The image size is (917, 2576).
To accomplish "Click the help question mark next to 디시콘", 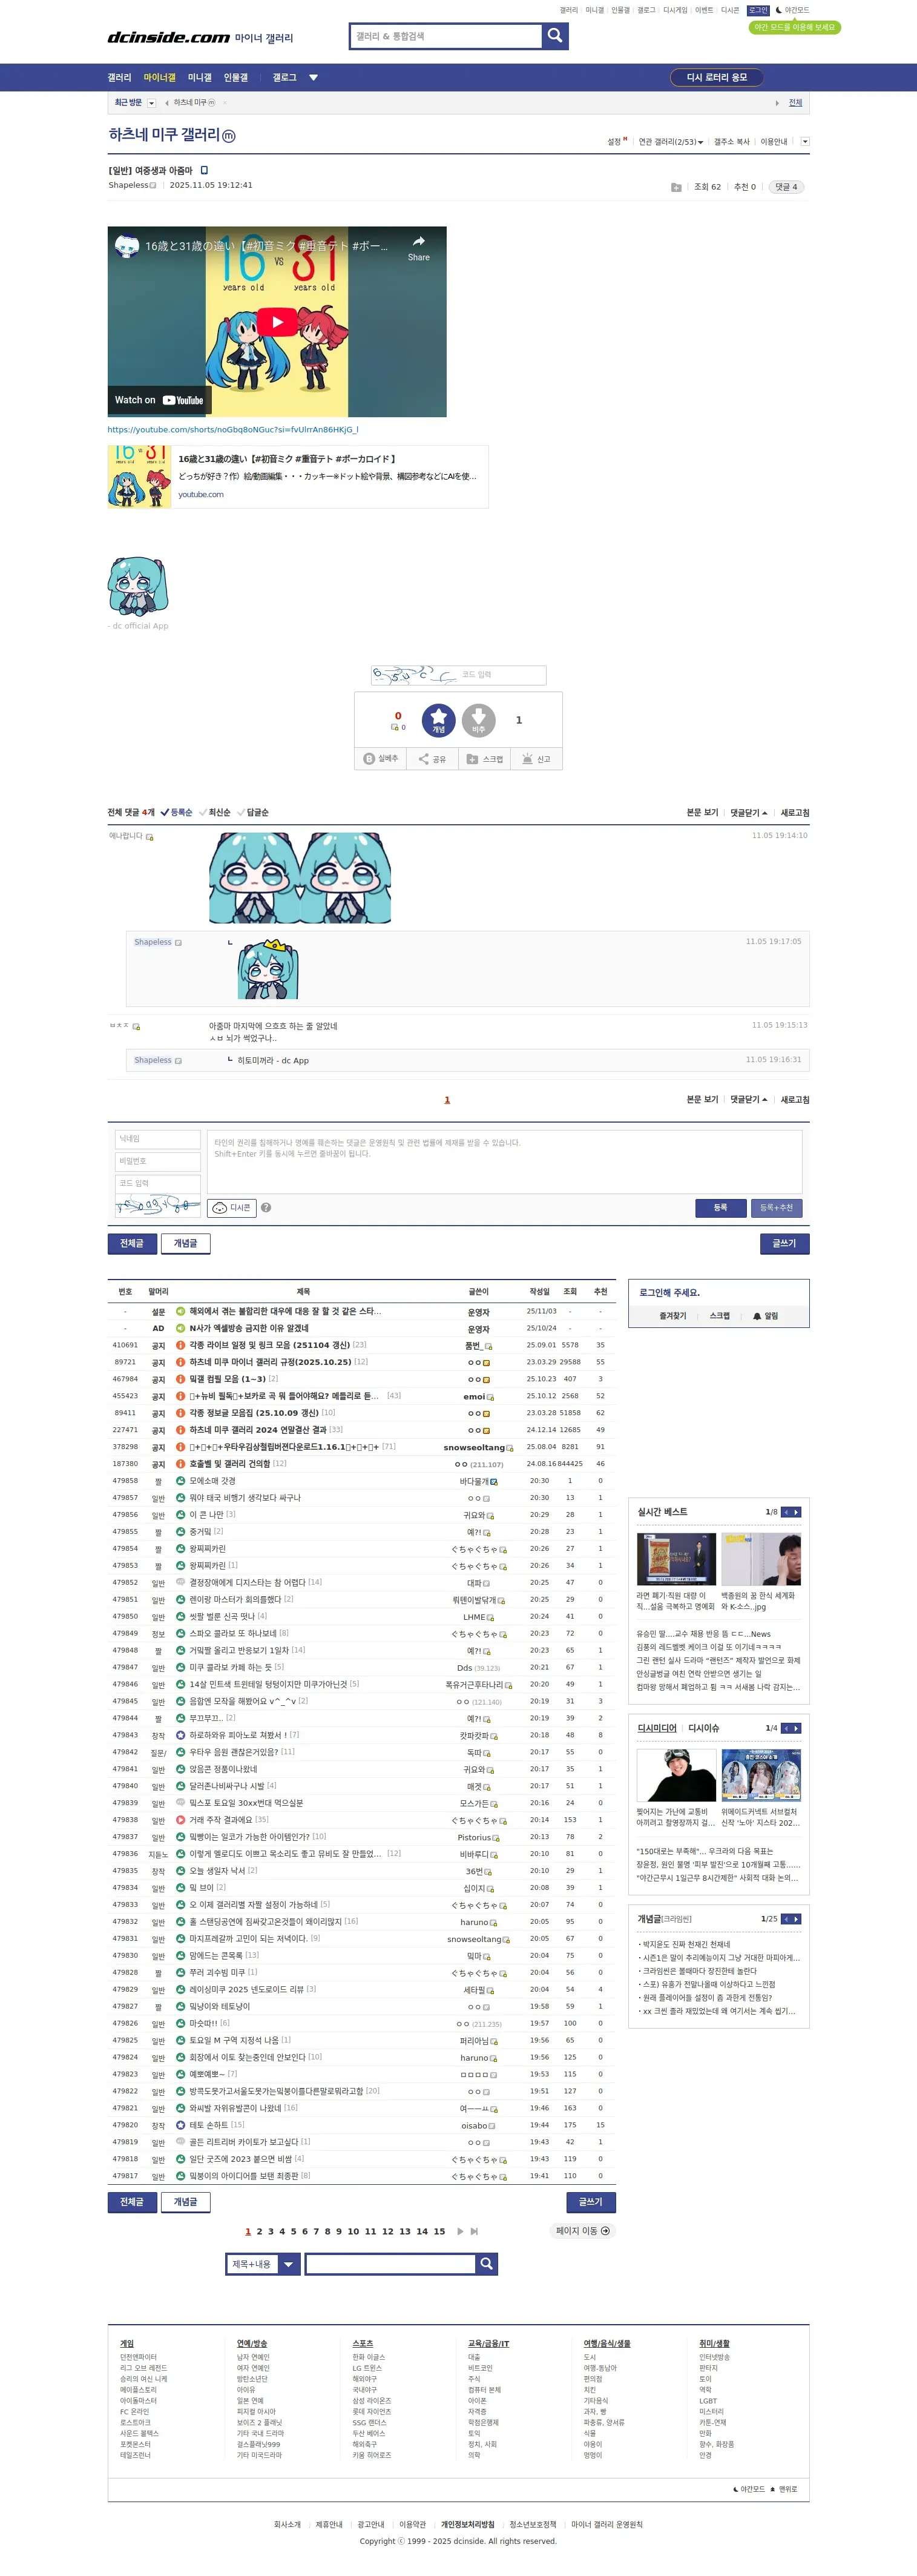I will tap(266, 1208).
